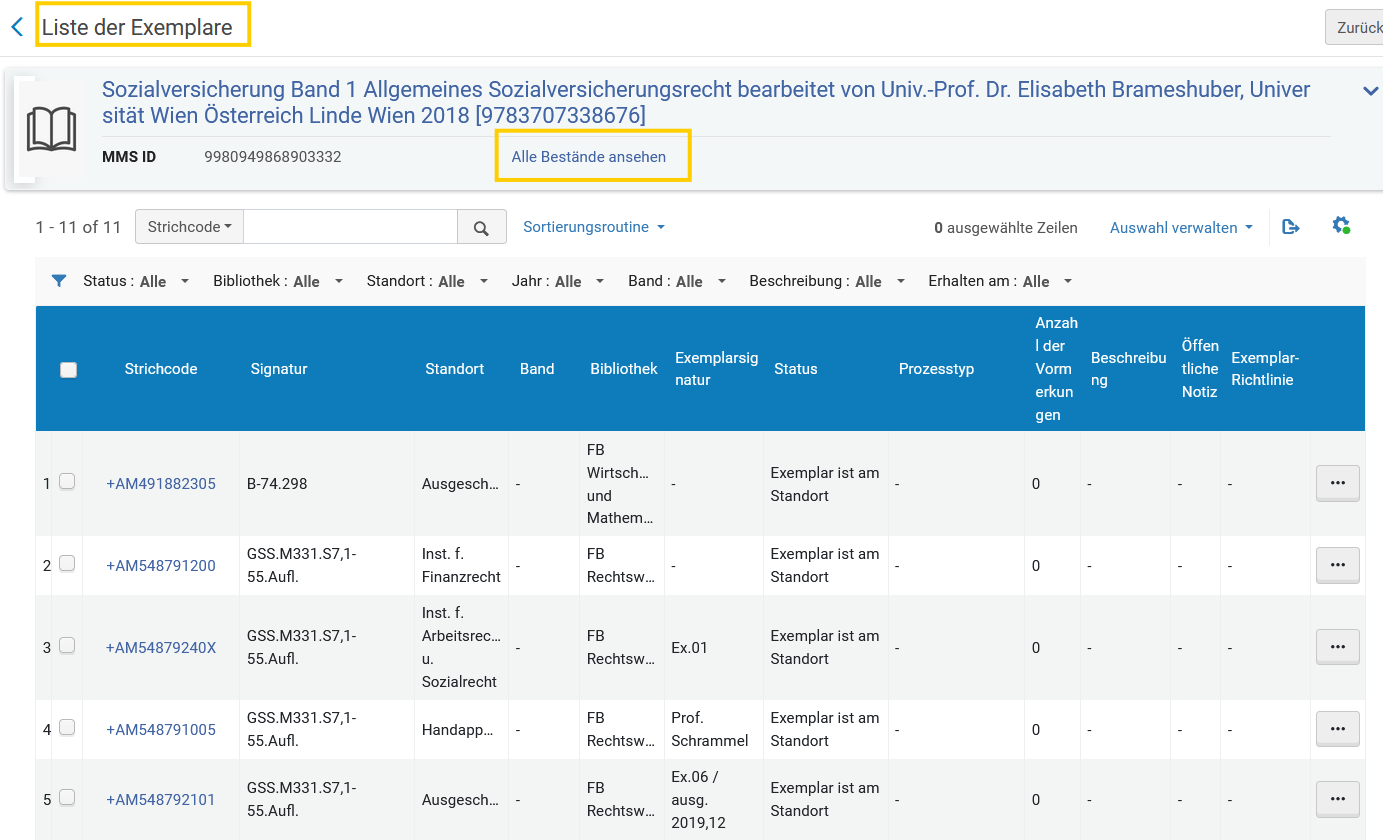The image size is (1383, 840).
Task: Click the Alle Bestände ansehen link
Action: pos(589,157)
